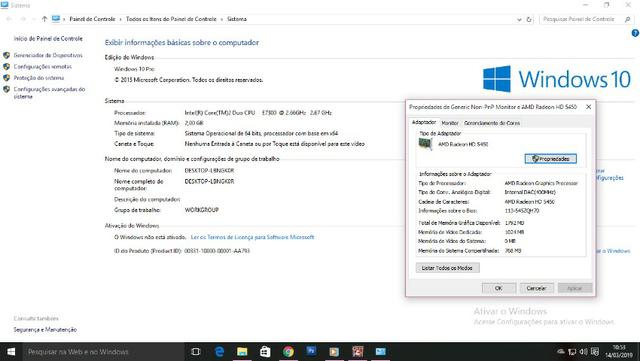Image resolution: width=640 pixels, height=361 pixels.
Task: Select the 1792 MB total graphics memory
Action: tap(514, 223)
